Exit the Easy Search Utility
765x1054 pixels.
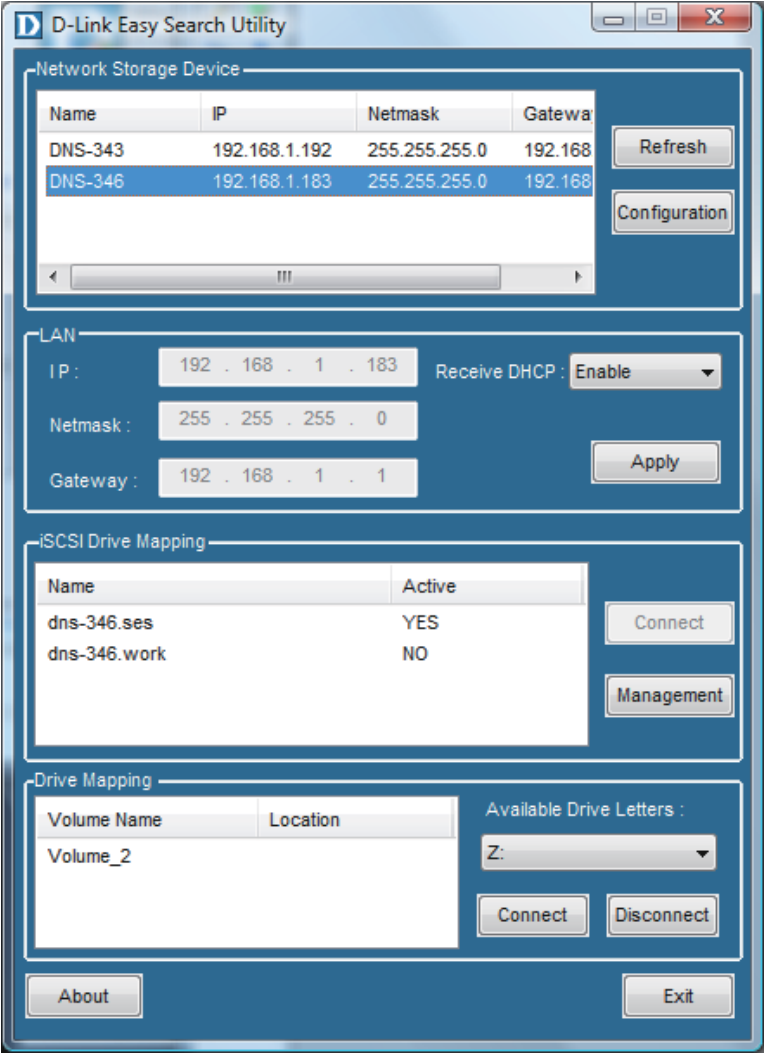click(678, 996)
